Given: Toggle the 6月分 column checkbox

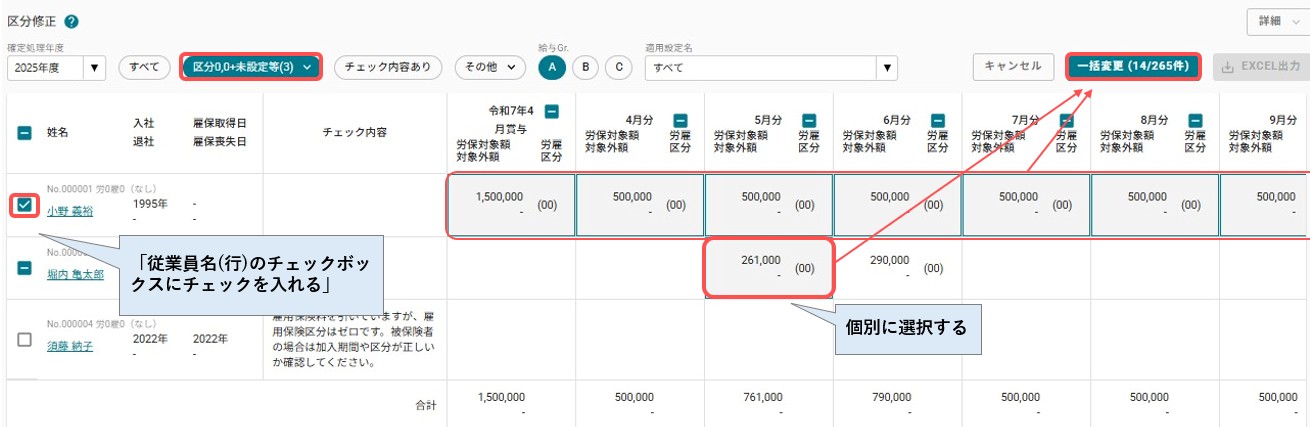Looking at the screenshot, I should (939, 119).
